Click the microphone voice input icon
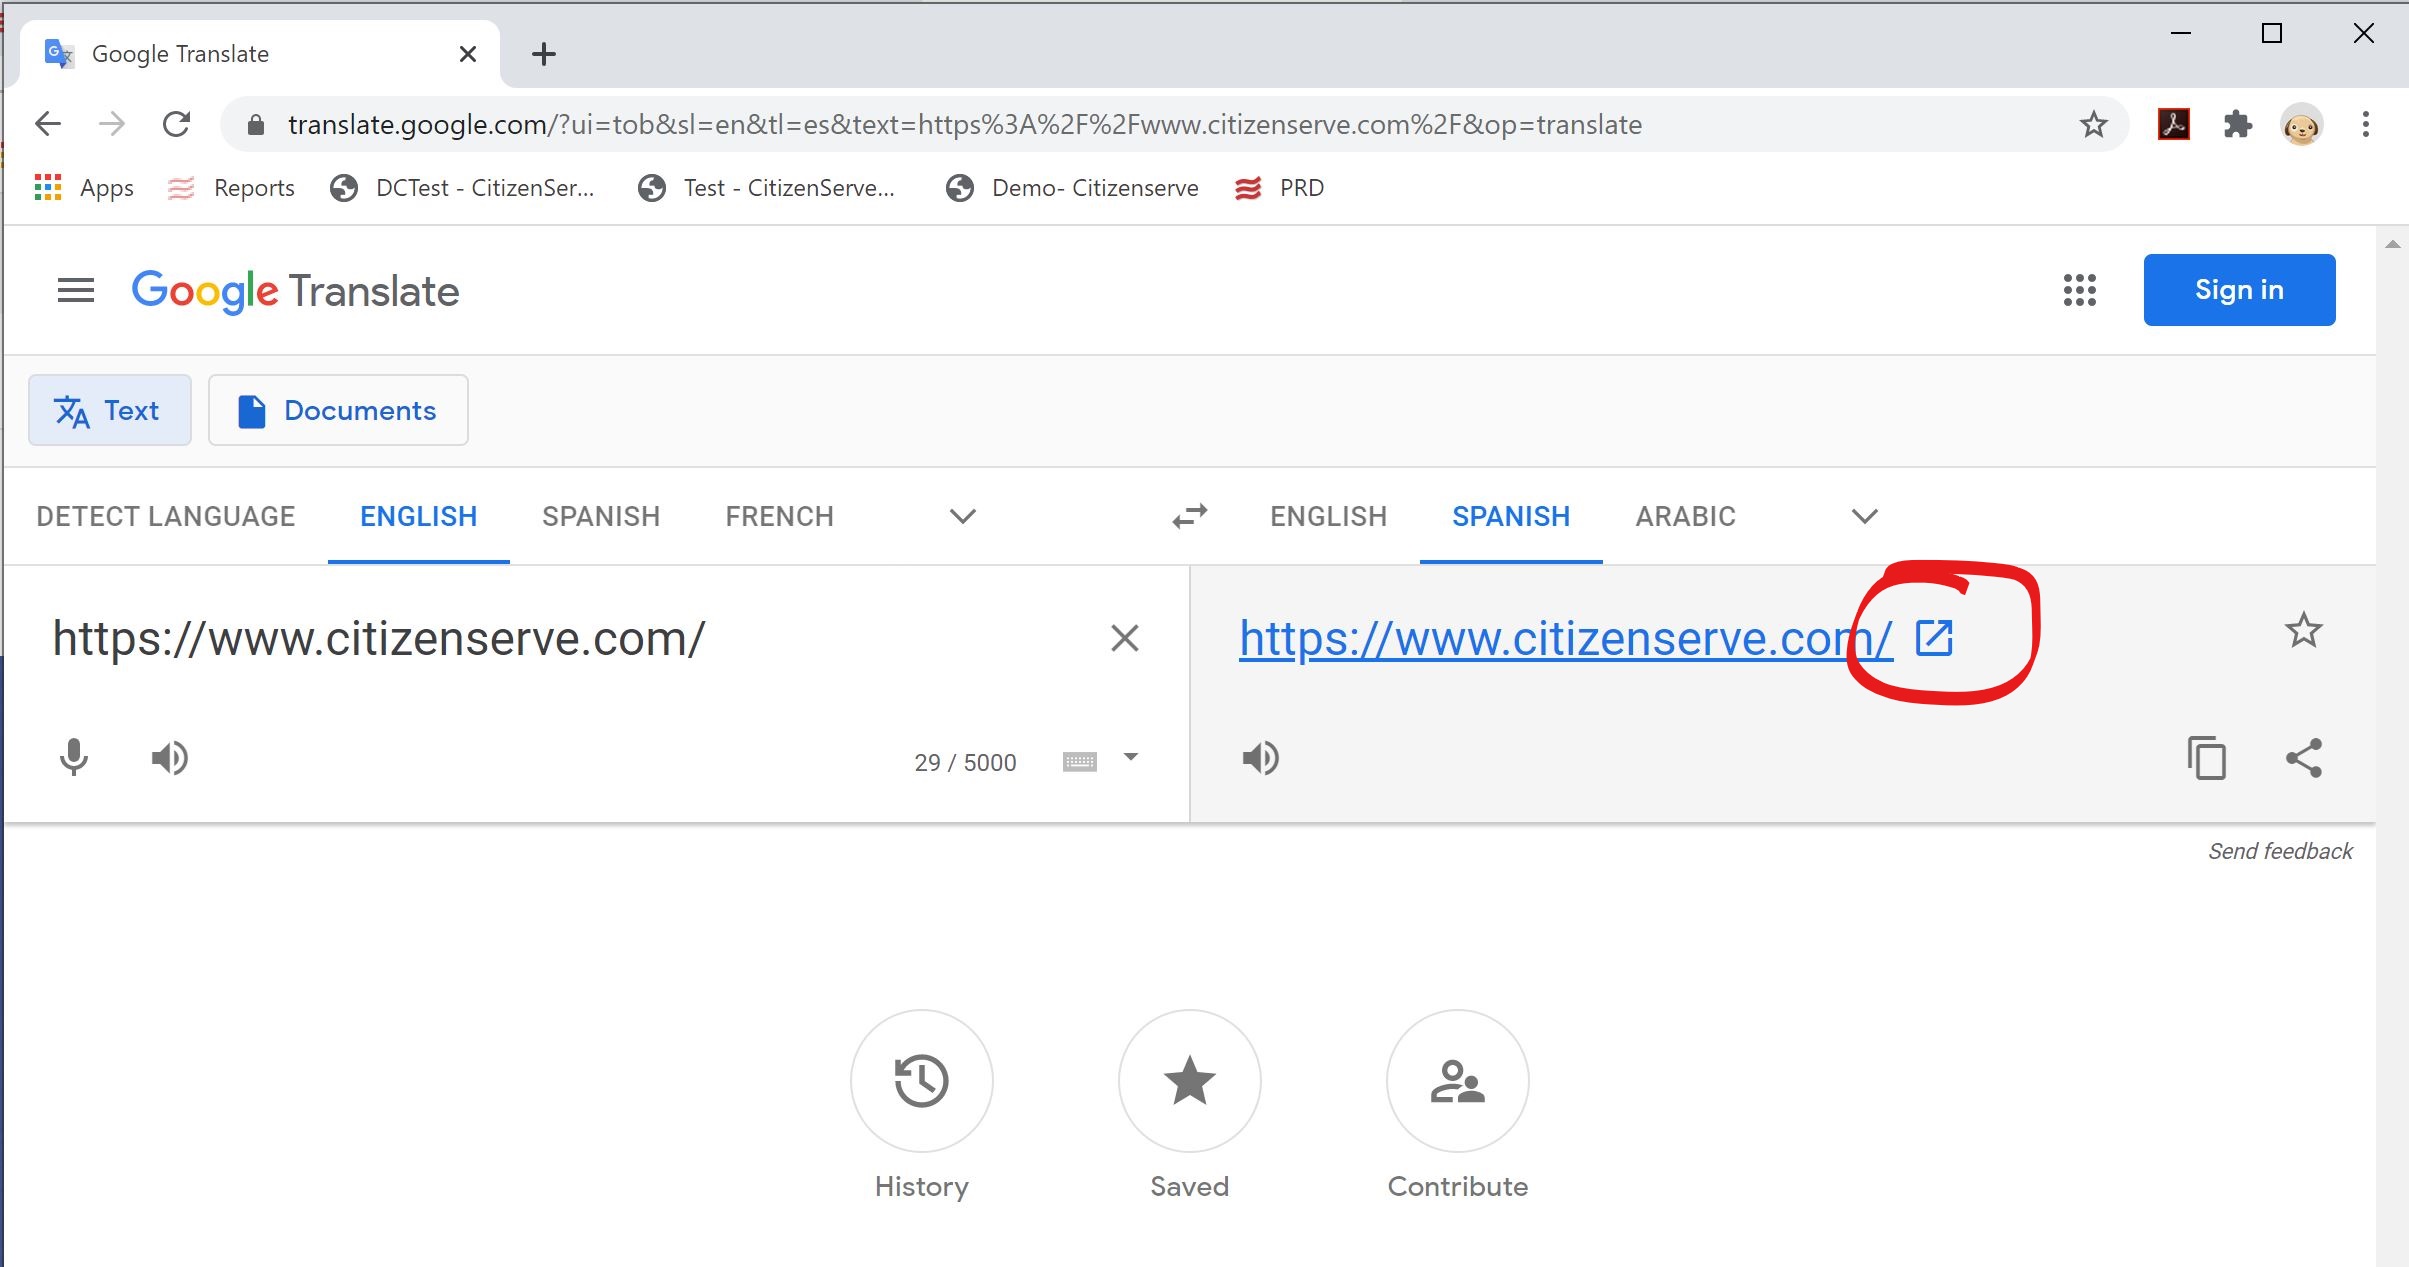This screenshot has width=2409, height=1267. click(74, 758)
